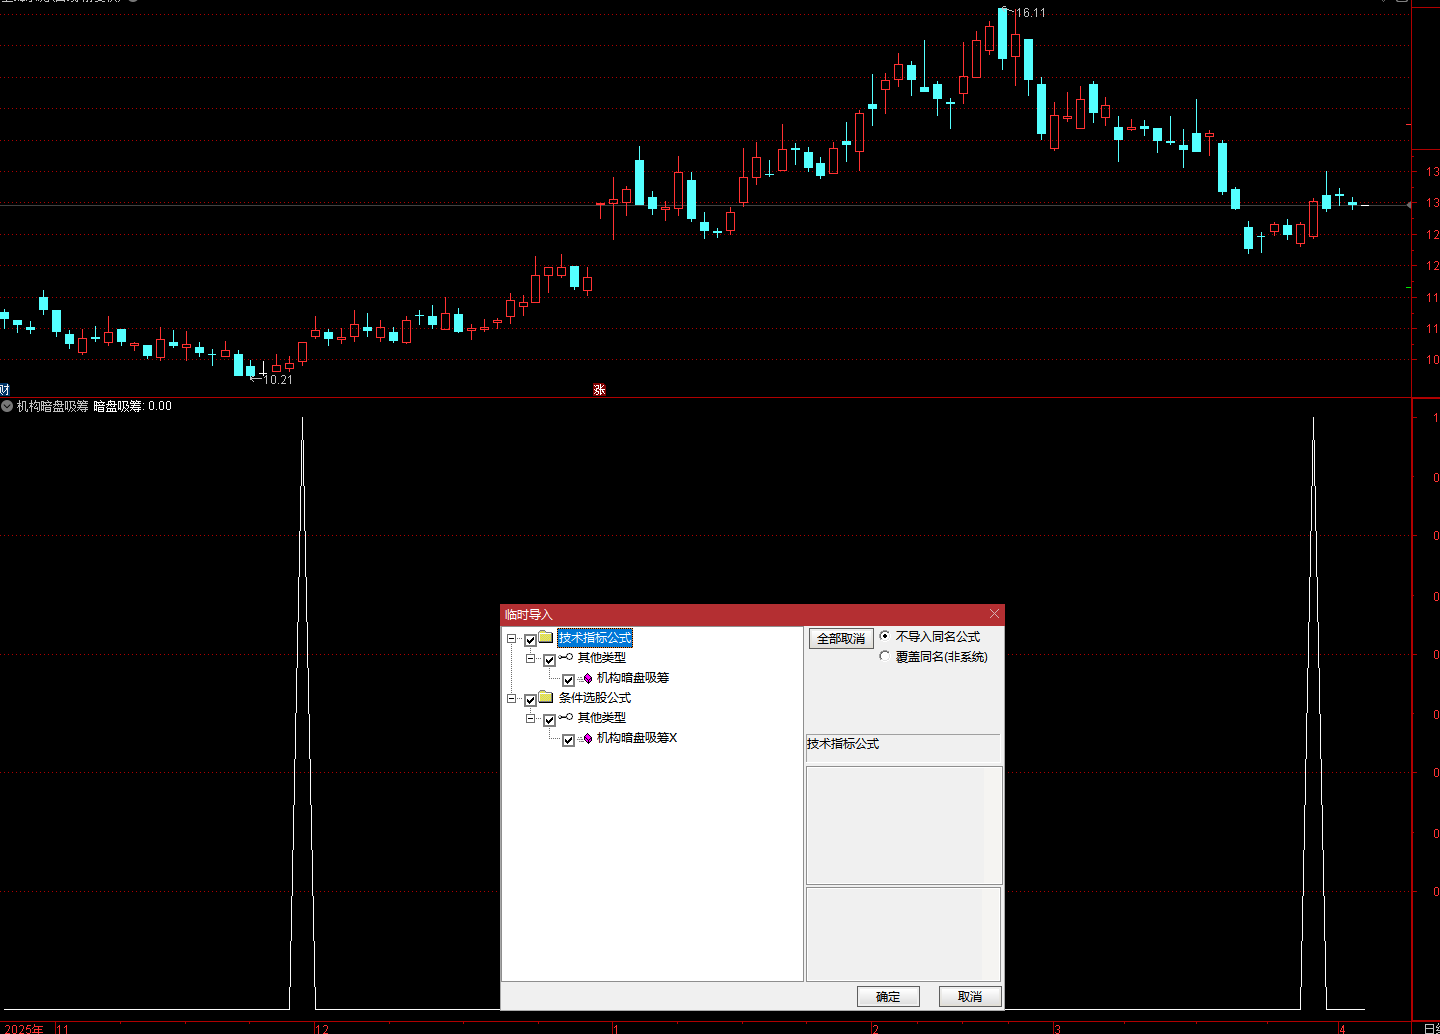The height and width of the screenshot is (1034, 1440).
Task: Collapse the 技术指标公式 tree node
Action: tap(511, 638)
